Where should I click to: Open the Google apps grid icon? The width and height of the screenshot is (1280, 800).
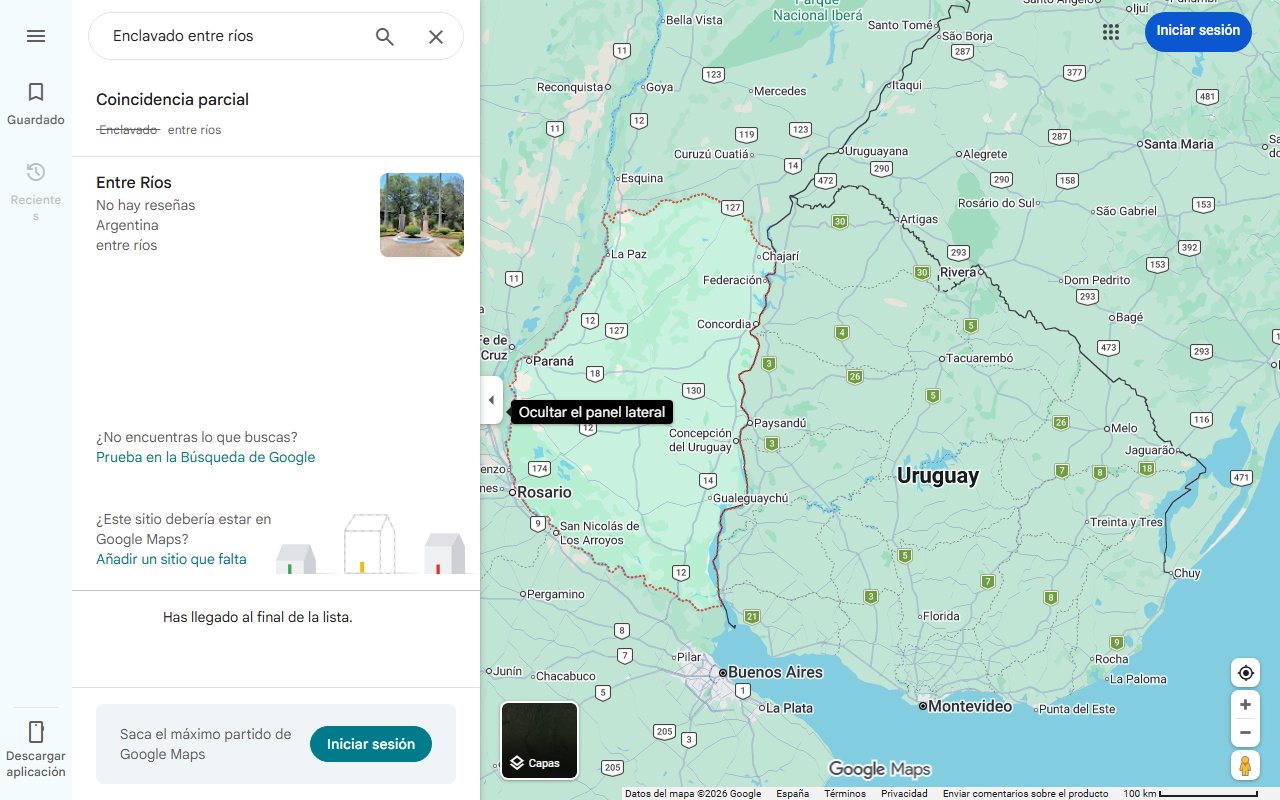[x=1110, y=32]
